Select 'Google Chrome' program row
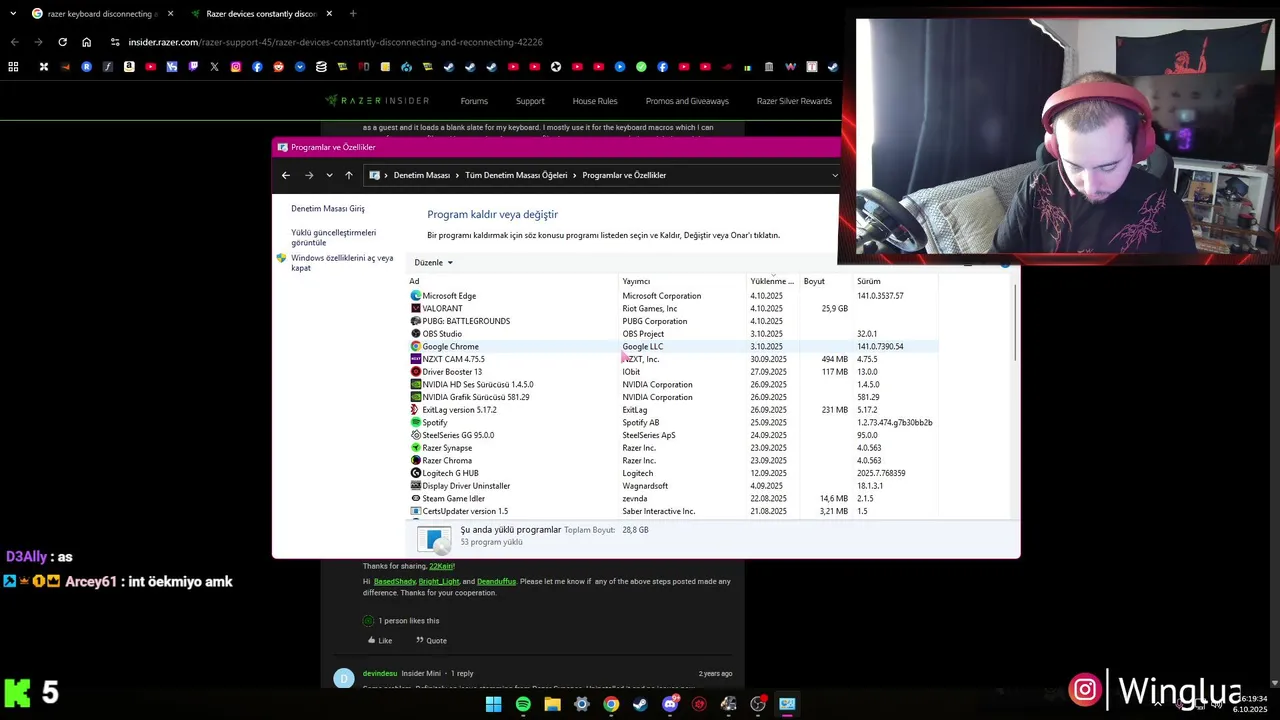The image size is (1280, 720). tap(673, 347)
